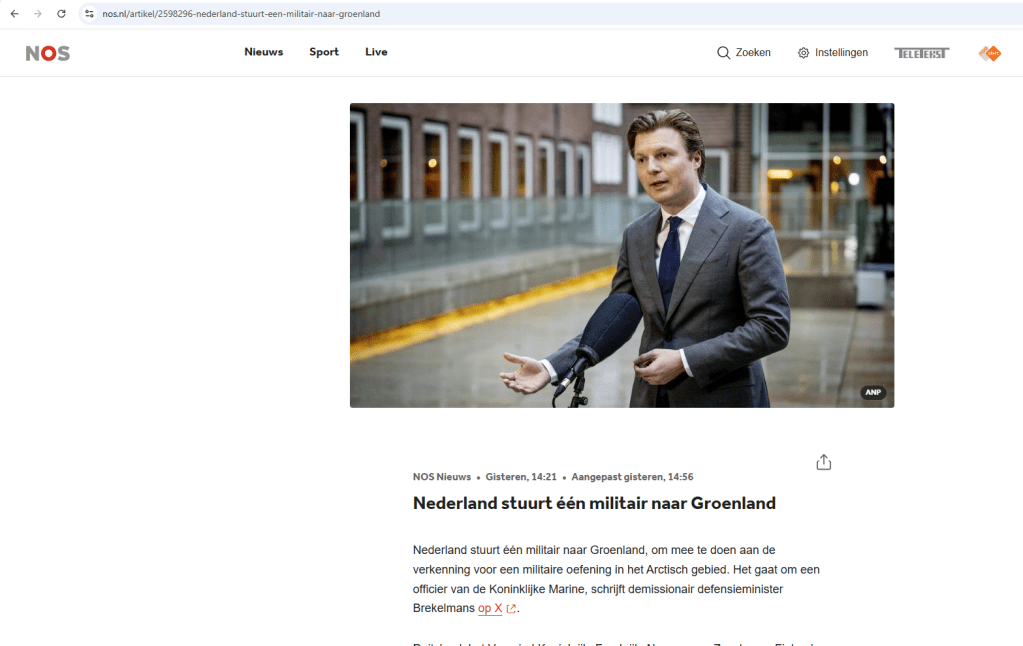
Task: Open the search magnifier icon
Action: (723, 53)
